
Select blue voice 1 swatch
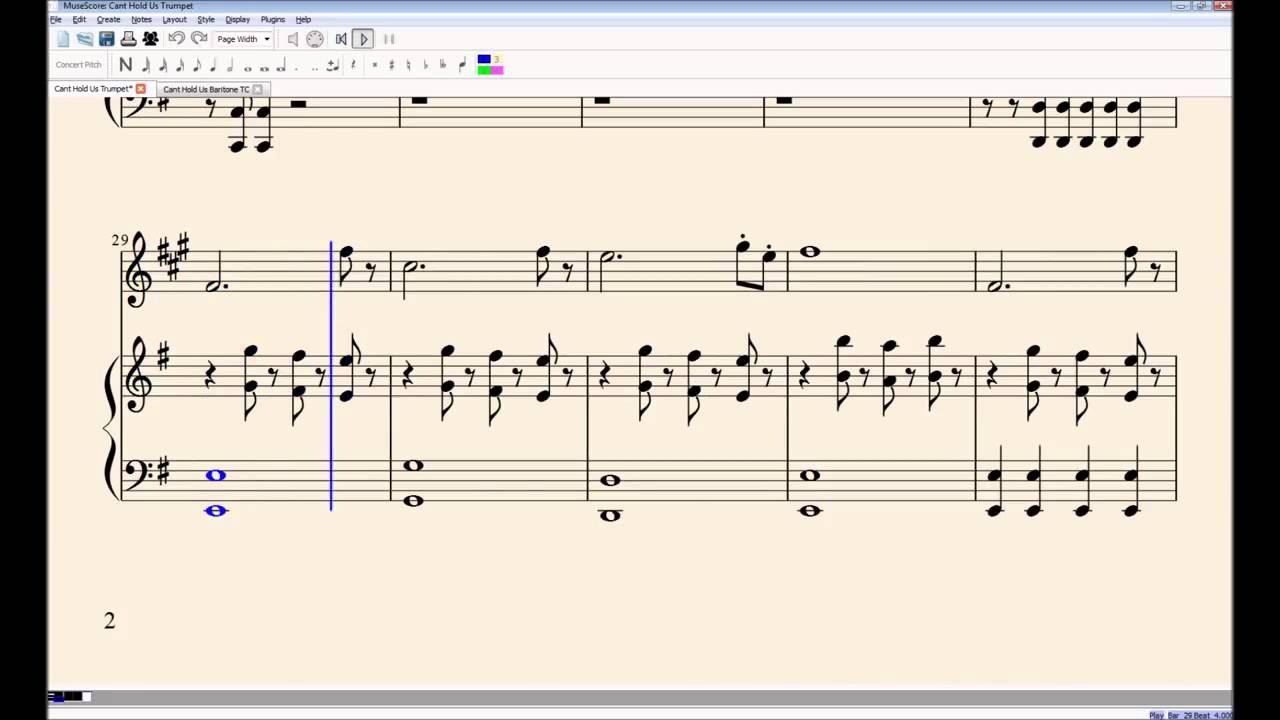tap(484, 60)
